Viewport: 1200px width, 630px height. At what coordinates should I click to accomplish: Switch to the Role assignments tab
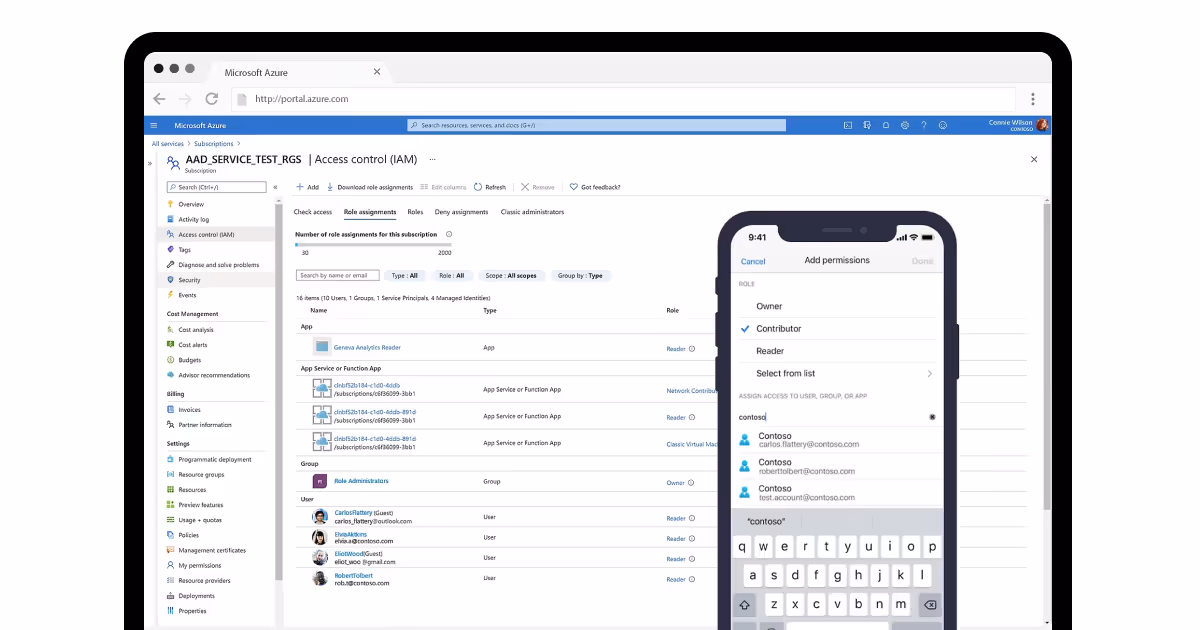point(370,212)
